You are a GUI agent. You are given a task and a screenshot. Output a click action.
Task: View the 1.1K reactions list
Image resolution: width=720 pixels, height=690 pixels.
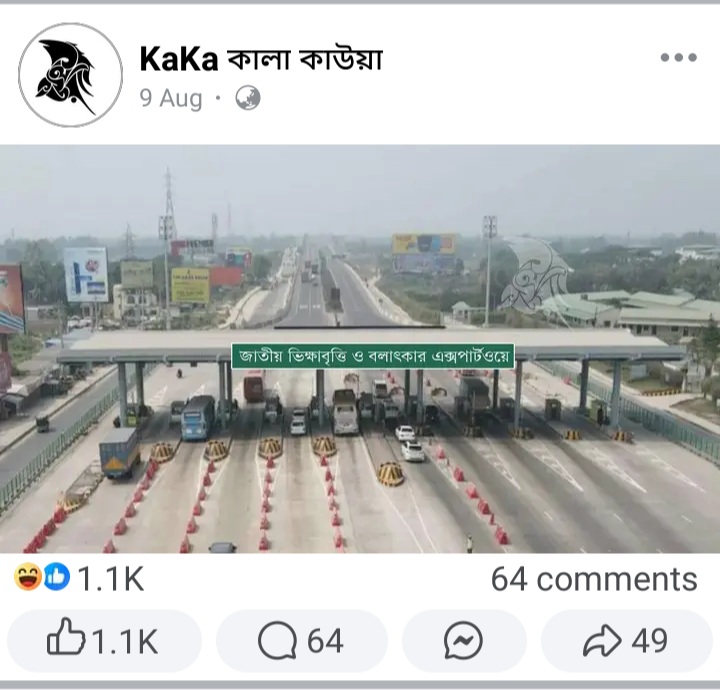112,579
